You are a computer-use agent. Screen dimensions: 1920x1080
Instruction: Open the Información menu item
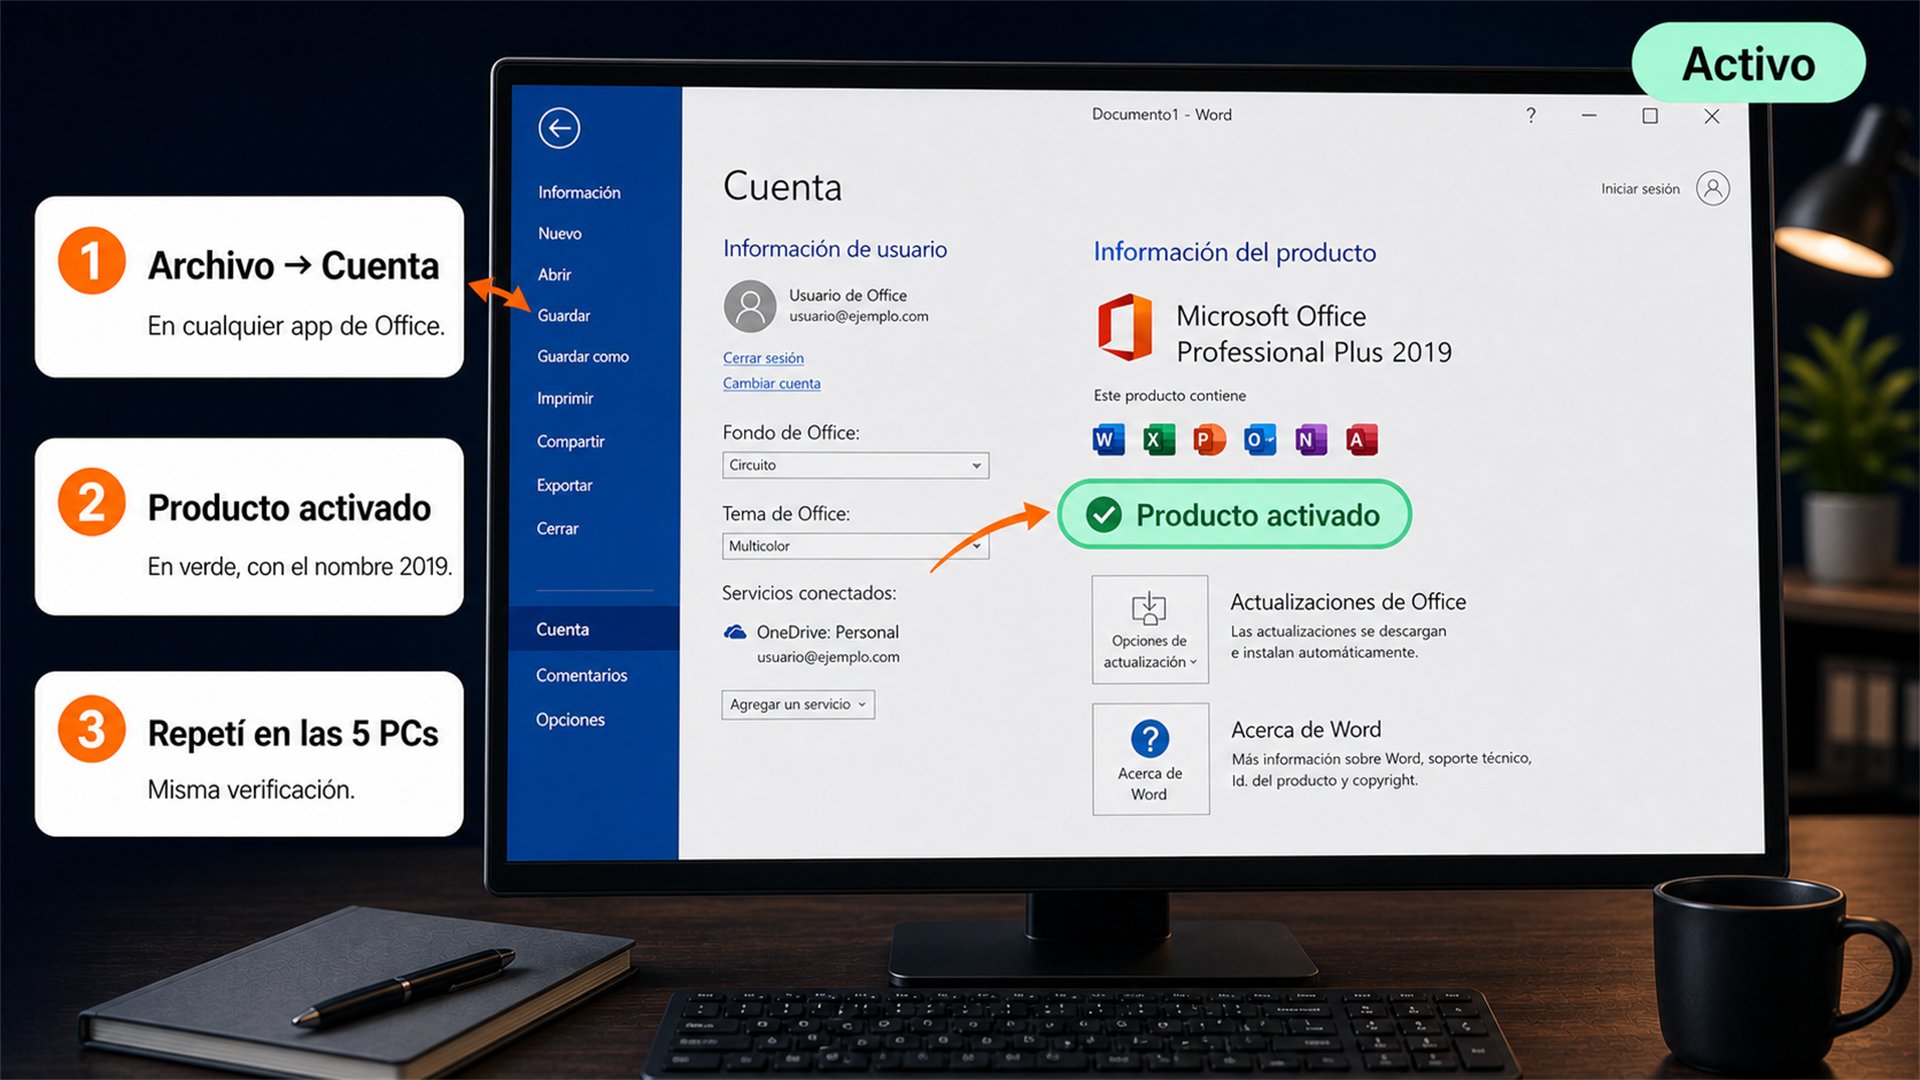click(x=579, y=192)
